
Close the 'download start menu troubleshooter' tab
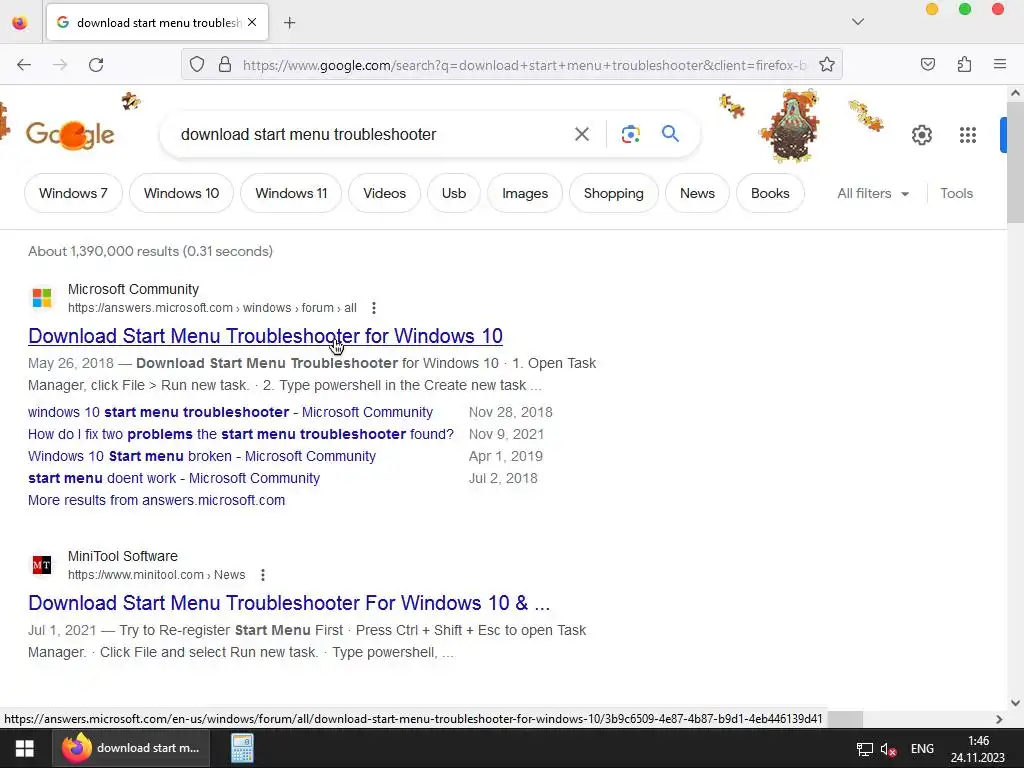tap(252, 22)
